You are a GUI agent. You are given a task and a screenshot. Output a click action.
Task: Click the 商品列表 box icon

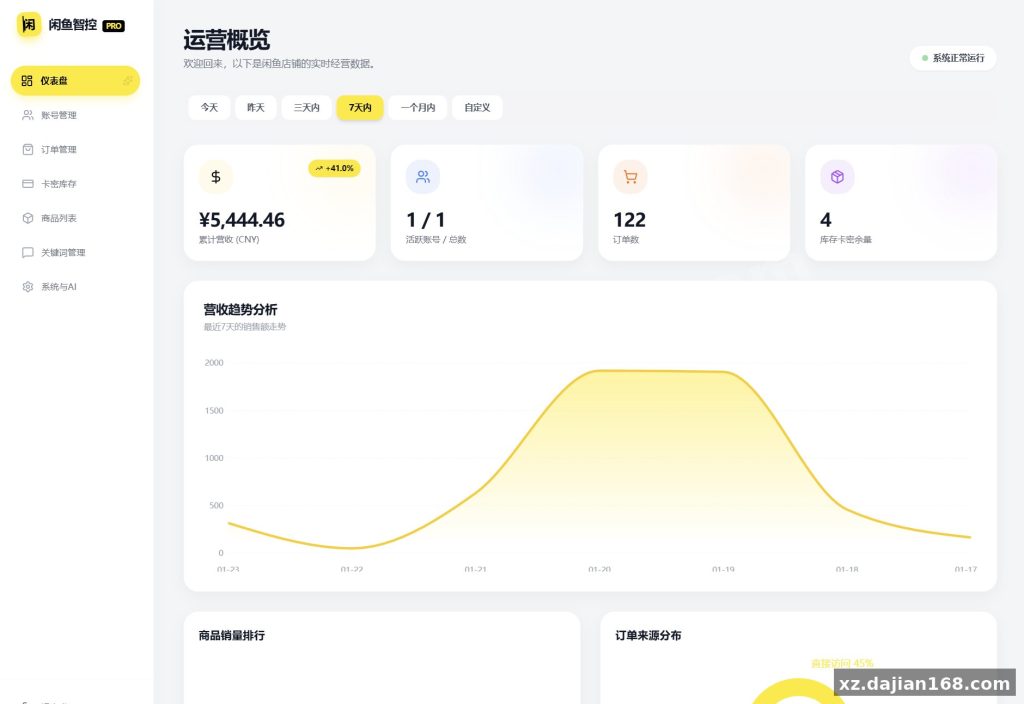[27, 218]
